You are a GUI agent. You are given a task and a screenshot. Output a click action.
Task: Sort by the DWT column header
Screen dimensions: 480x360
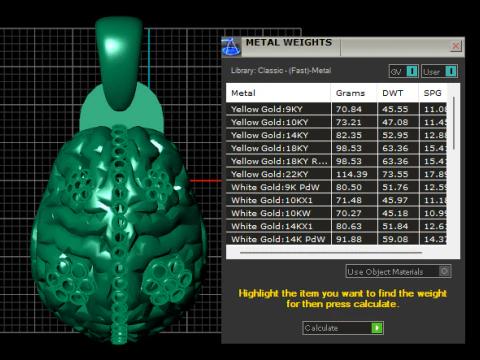(398, 93)
